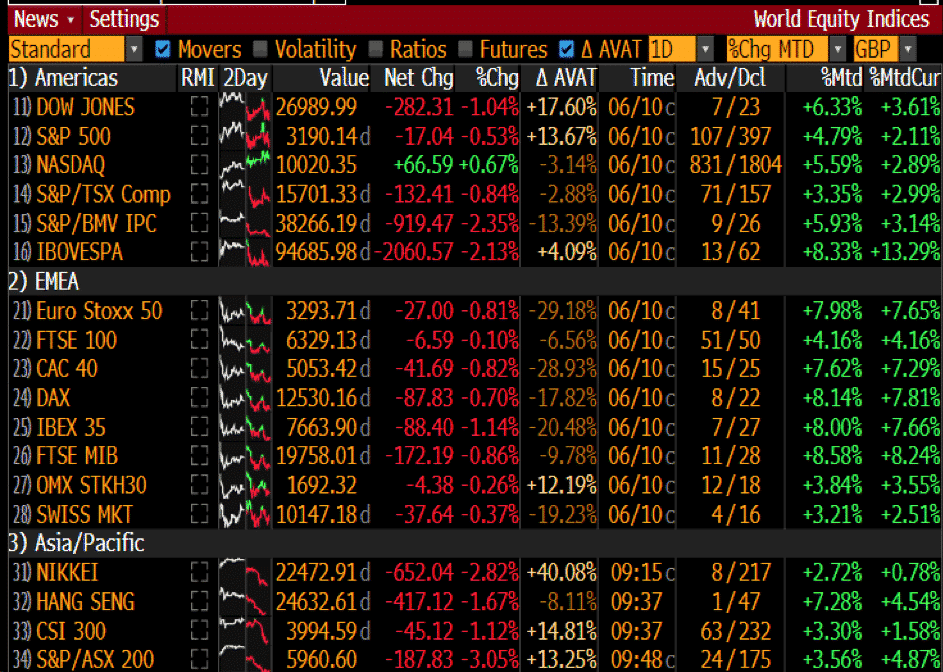Click the DOW JONES 2Day sparkline chart
This screenshot has width=943, height=672.
click(x=245, y=107)
